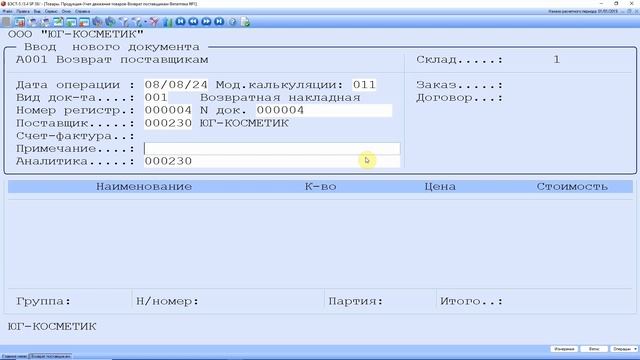The image size is (640, 360).
Task: Switch to the Возврат поставщикам bottom tab
Action: [x=50, y=356]
